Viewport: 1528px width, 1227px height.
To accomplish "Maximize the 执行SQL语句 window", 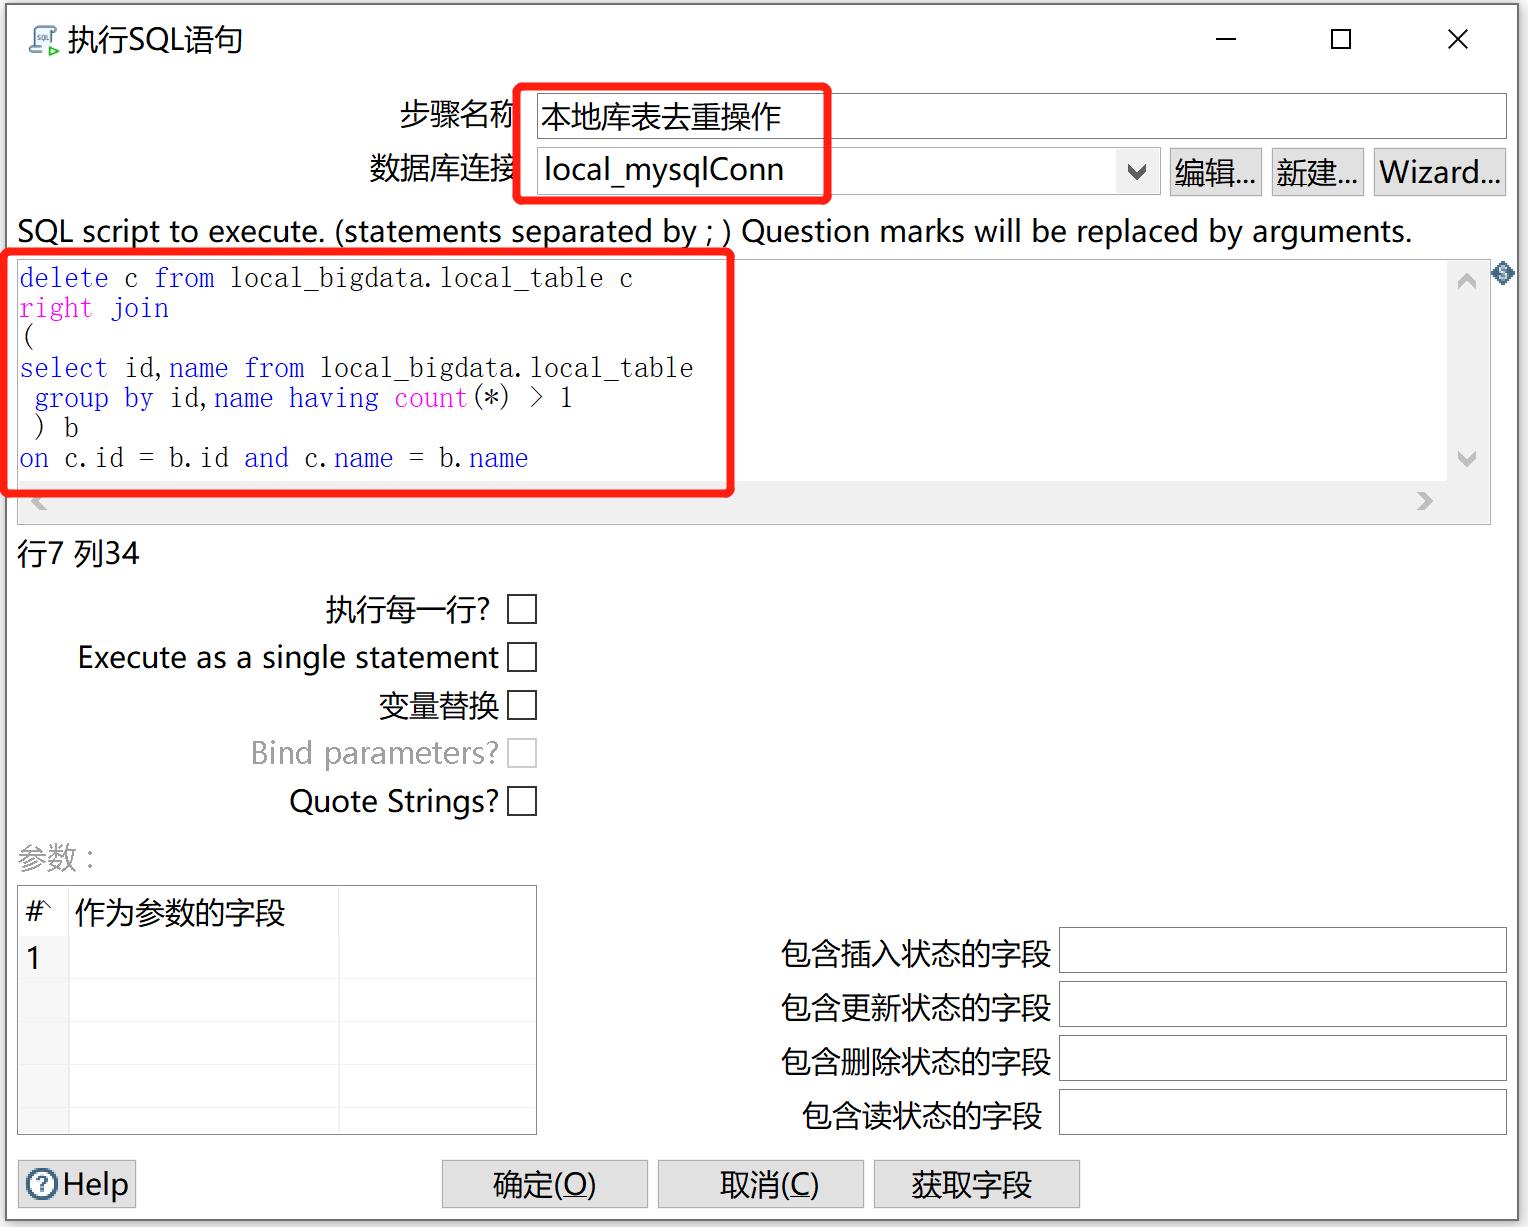I will [x=1341, y=39].
